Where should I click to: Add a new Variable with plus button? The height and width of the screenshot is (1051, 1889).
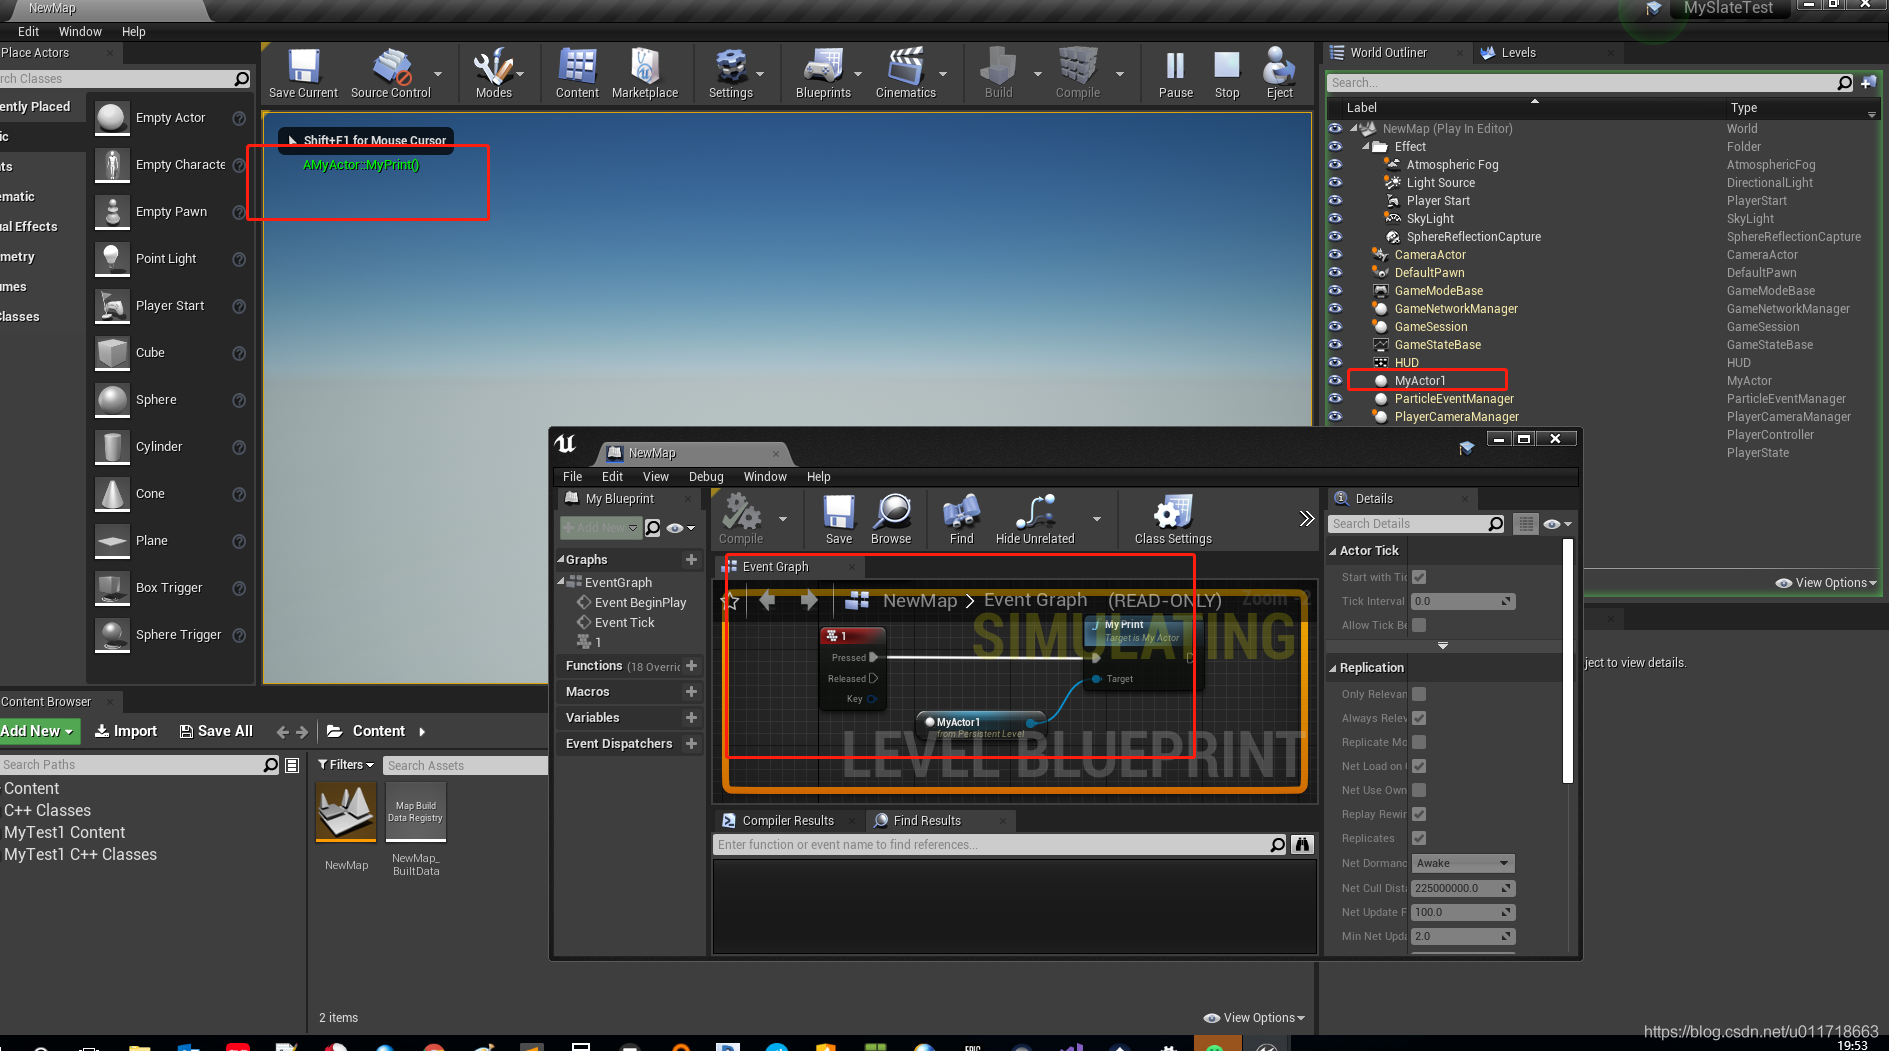click(x=691, y=717)
